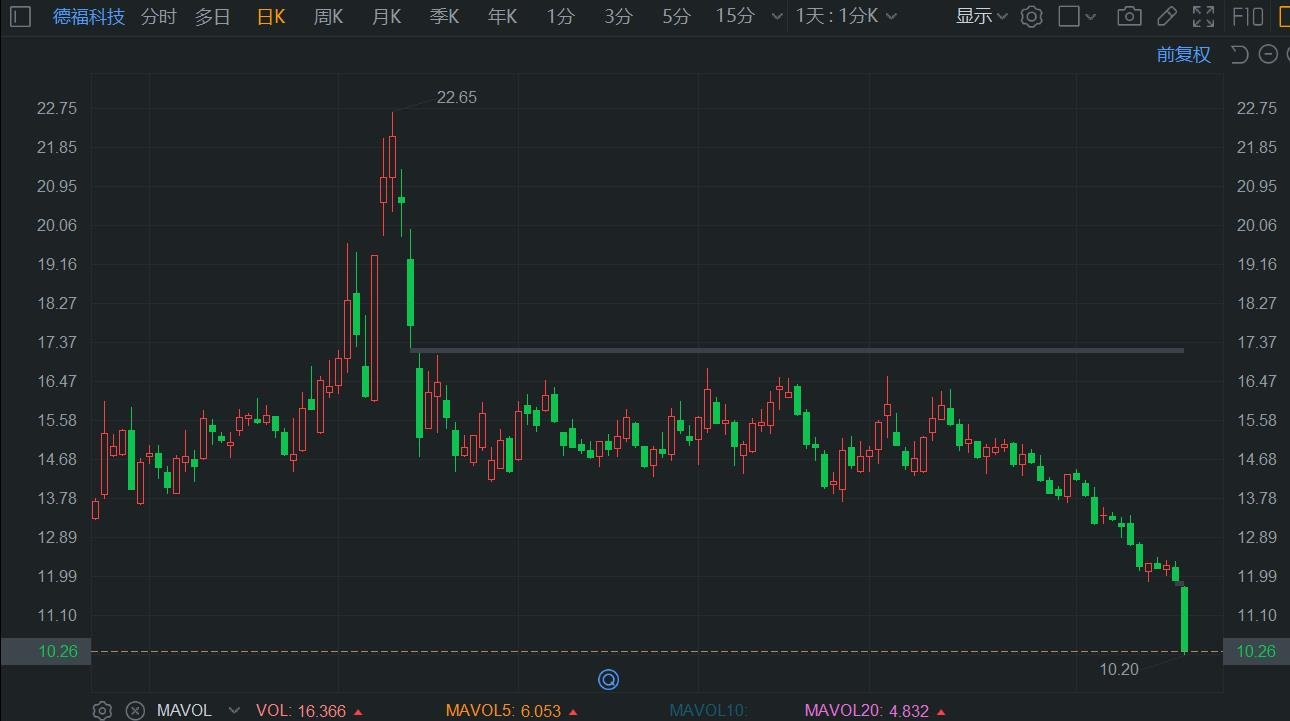Open chart settings gear in top toolbar
This screenshot has height=721, width=1290.
(x=1032, y=16)
